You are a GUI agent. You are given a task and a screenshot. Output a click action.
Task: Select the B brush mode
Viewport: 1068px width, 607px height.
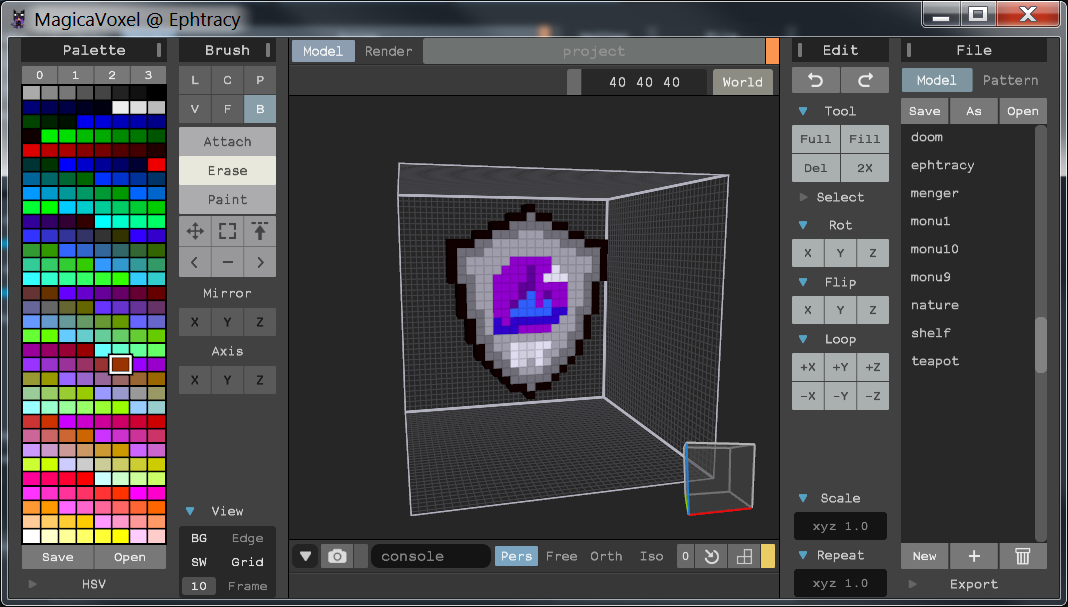tap(260, 109)
